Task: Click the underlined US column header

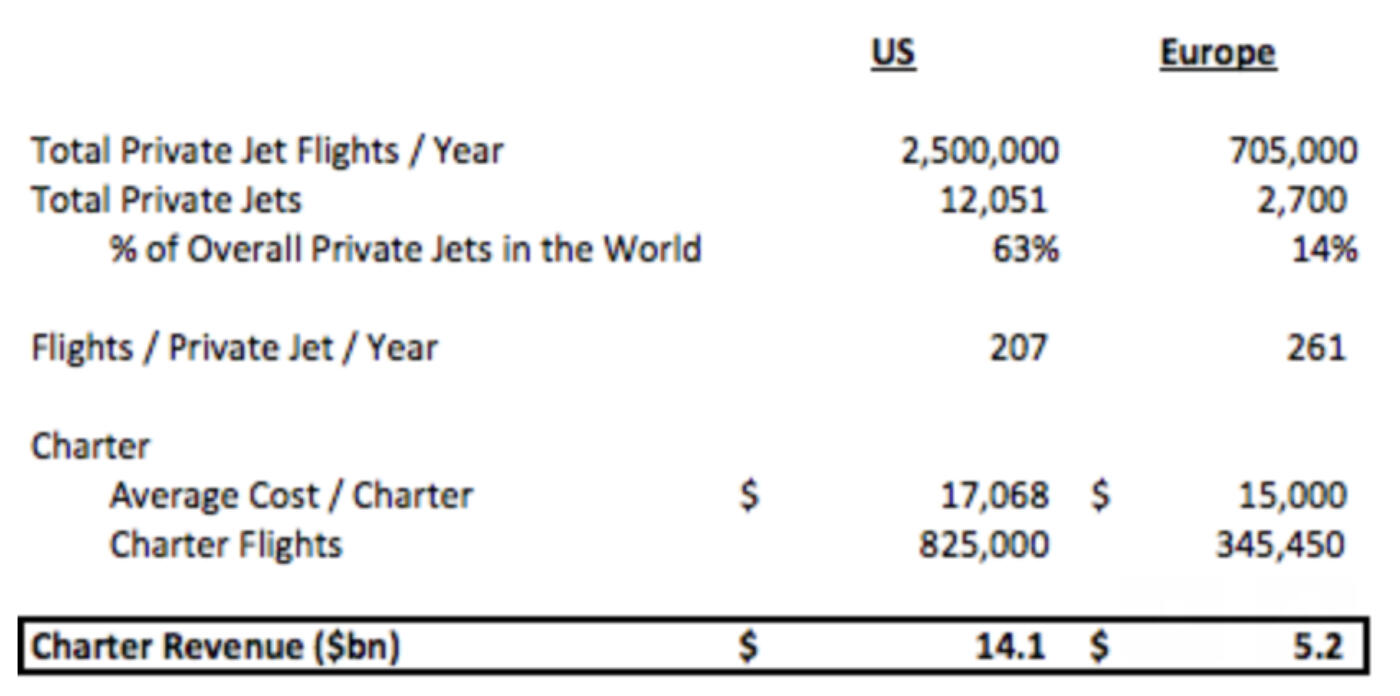Action: tap(892, 52)
